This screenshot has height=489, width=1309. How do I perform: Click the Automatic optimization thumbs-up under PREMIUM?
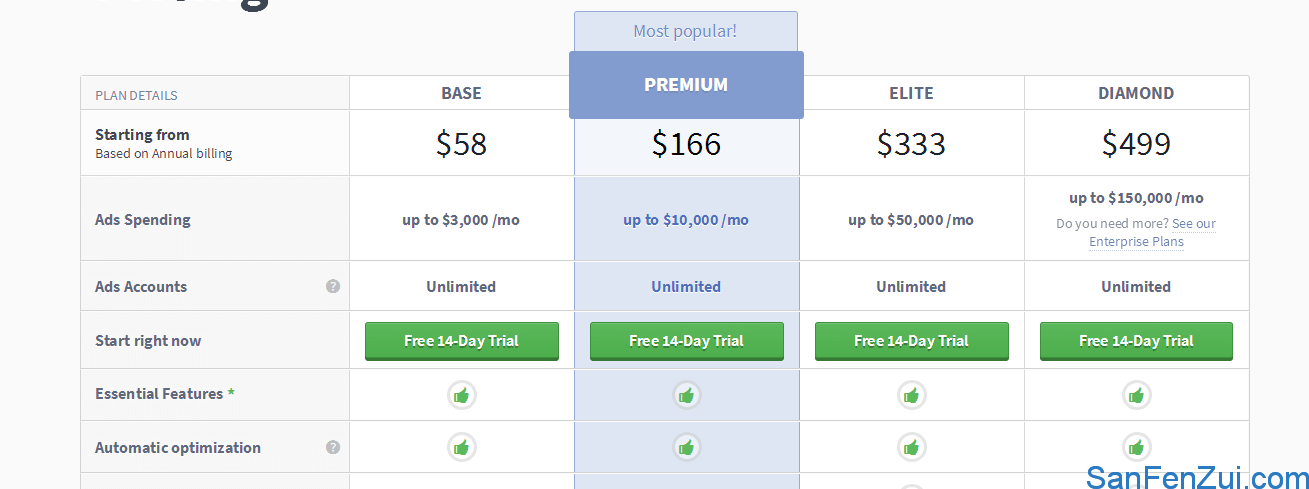click(x=686, y=447)
